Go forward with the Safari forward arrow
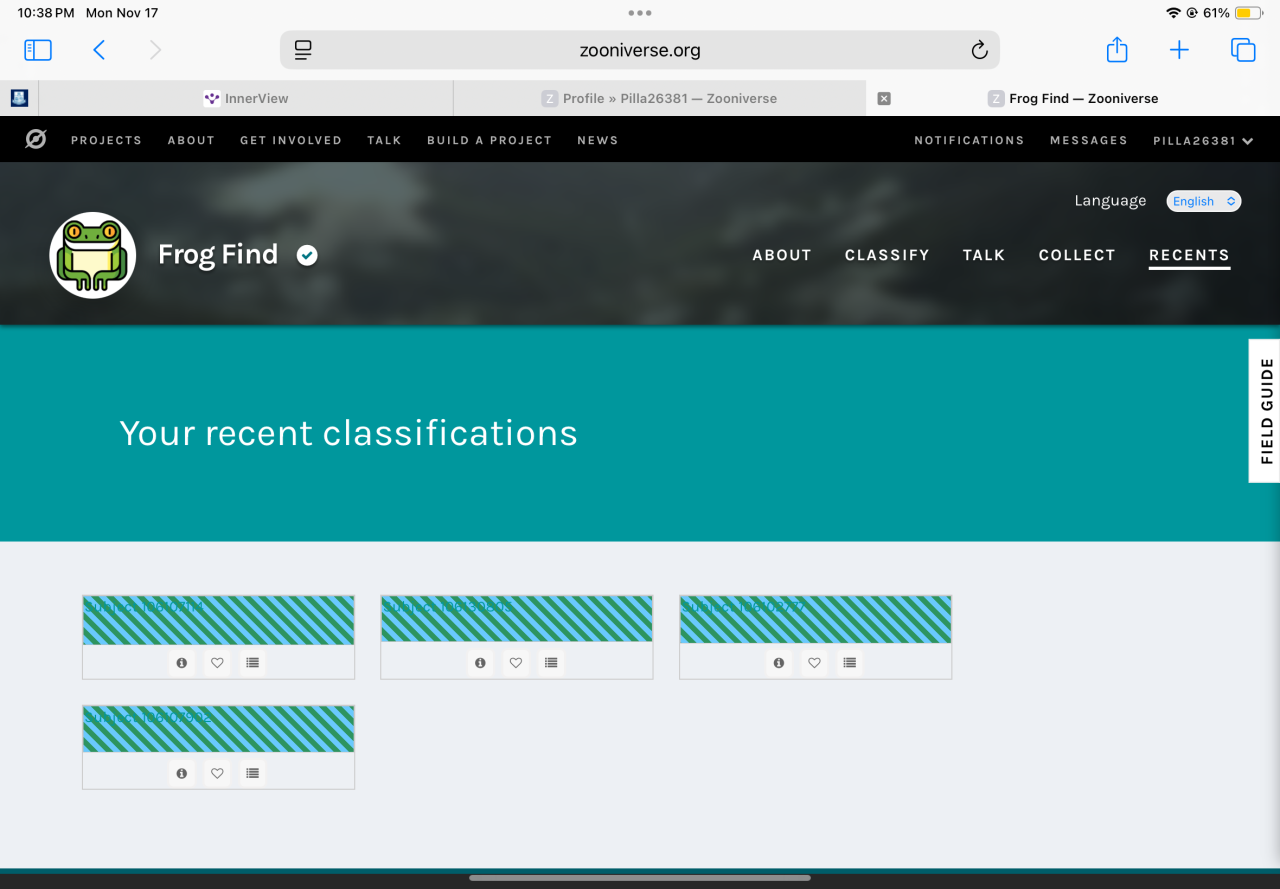 coord(155,50)
